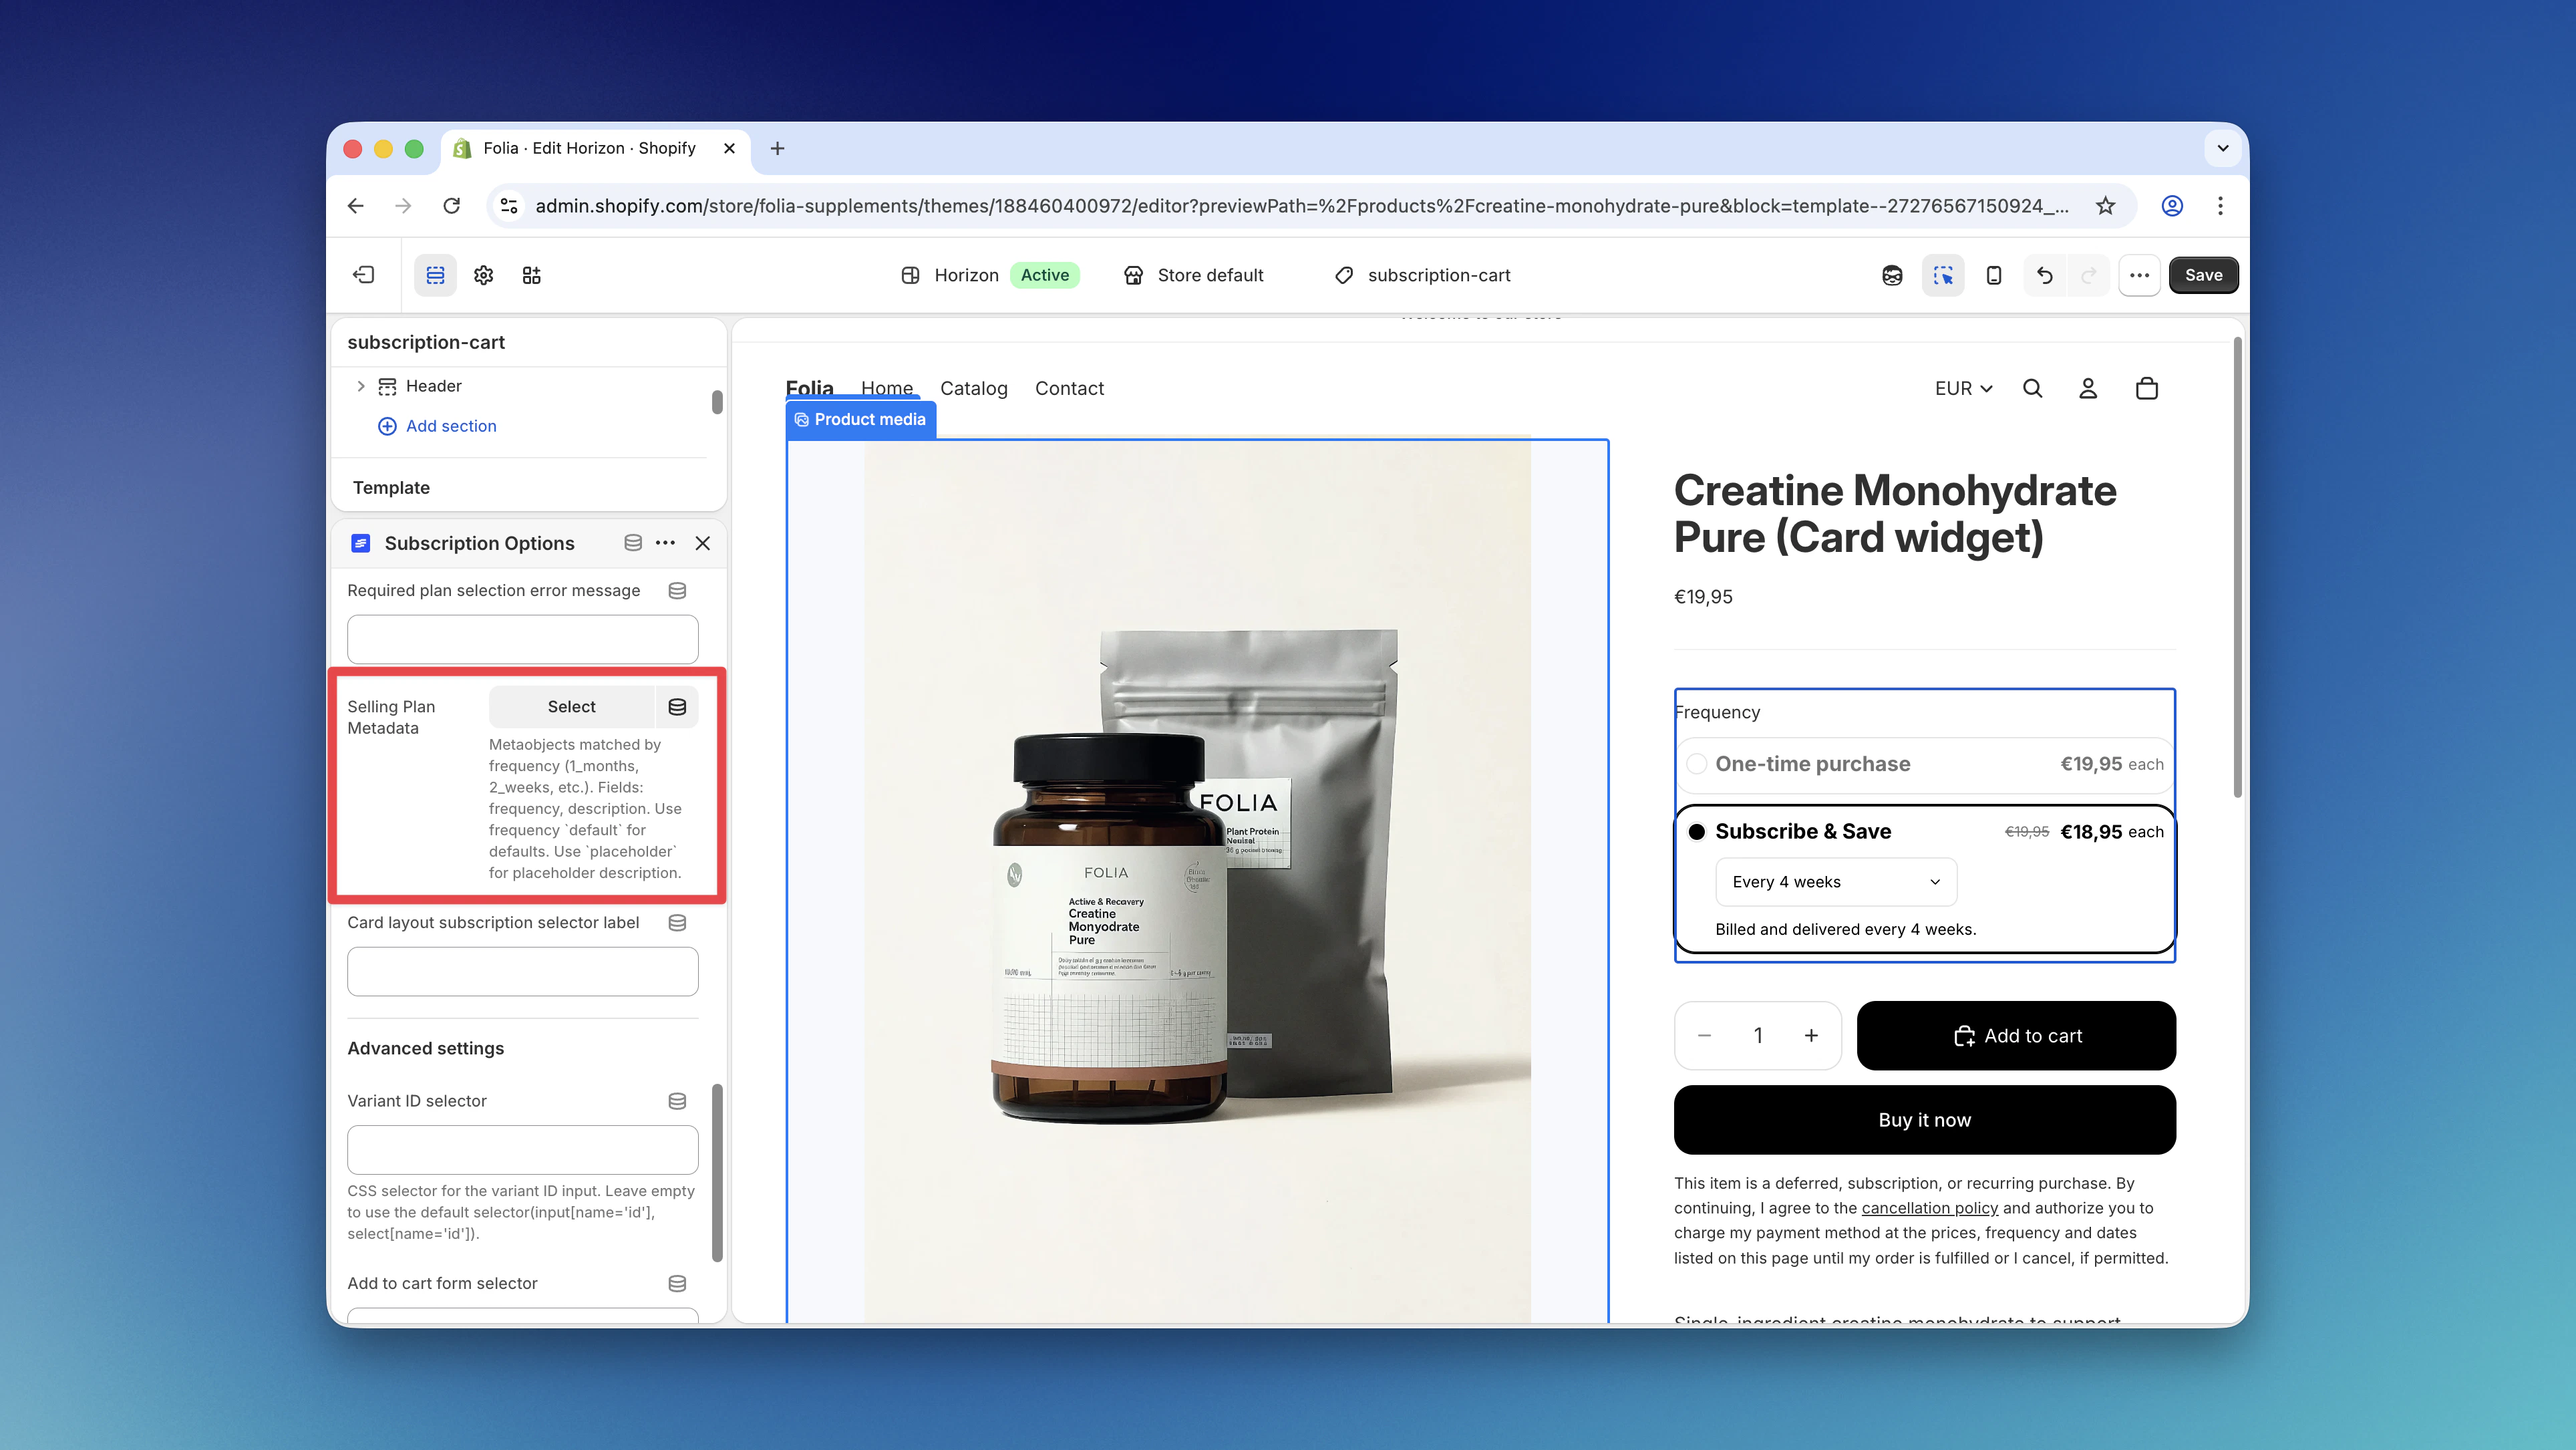Redo the last change
The height and width of the screenshot is (1450, 2576).
[2089, 275]
